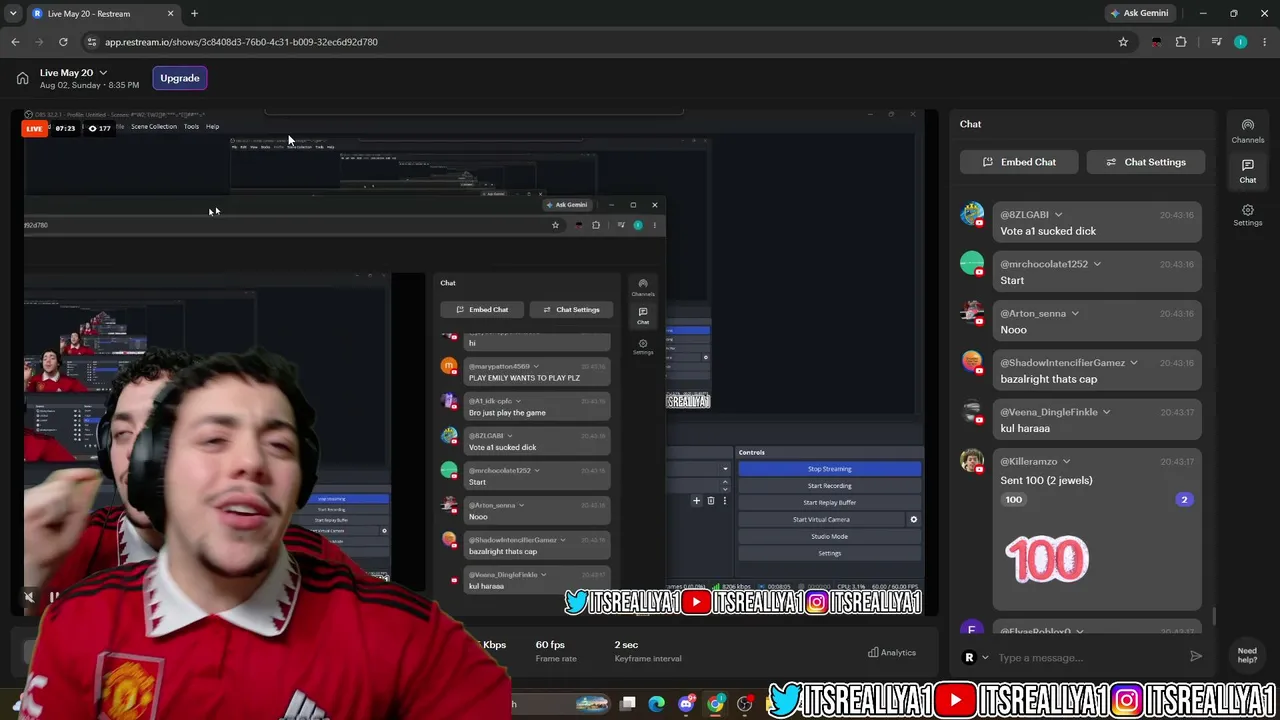
Task: Click the browser Forward arrow
Action: [39, 42]
